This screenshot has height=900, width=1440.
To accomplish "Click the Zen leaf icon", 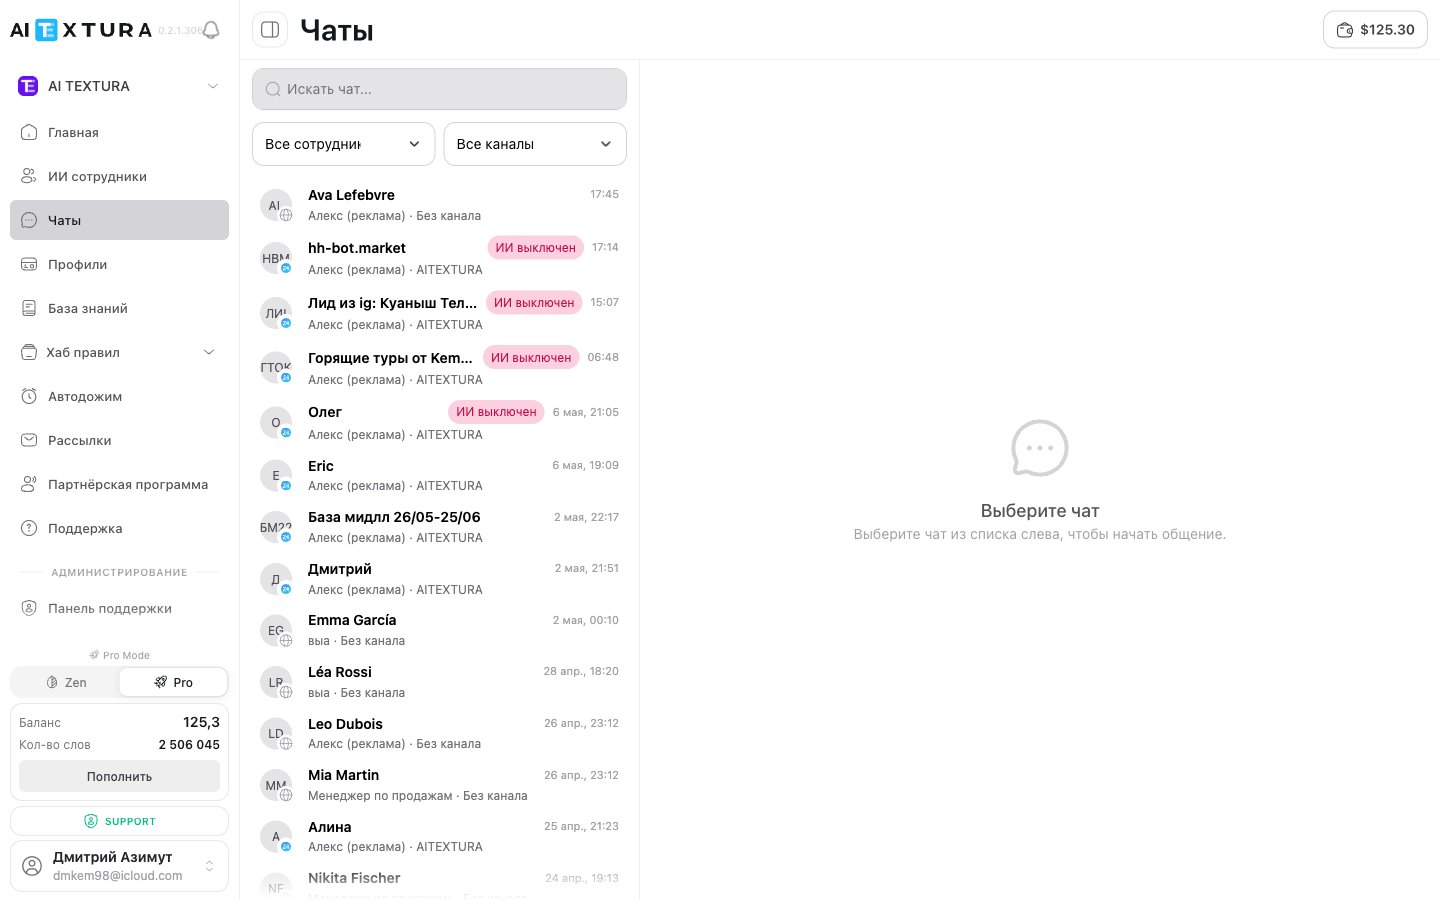I will [x=52, y=682].
